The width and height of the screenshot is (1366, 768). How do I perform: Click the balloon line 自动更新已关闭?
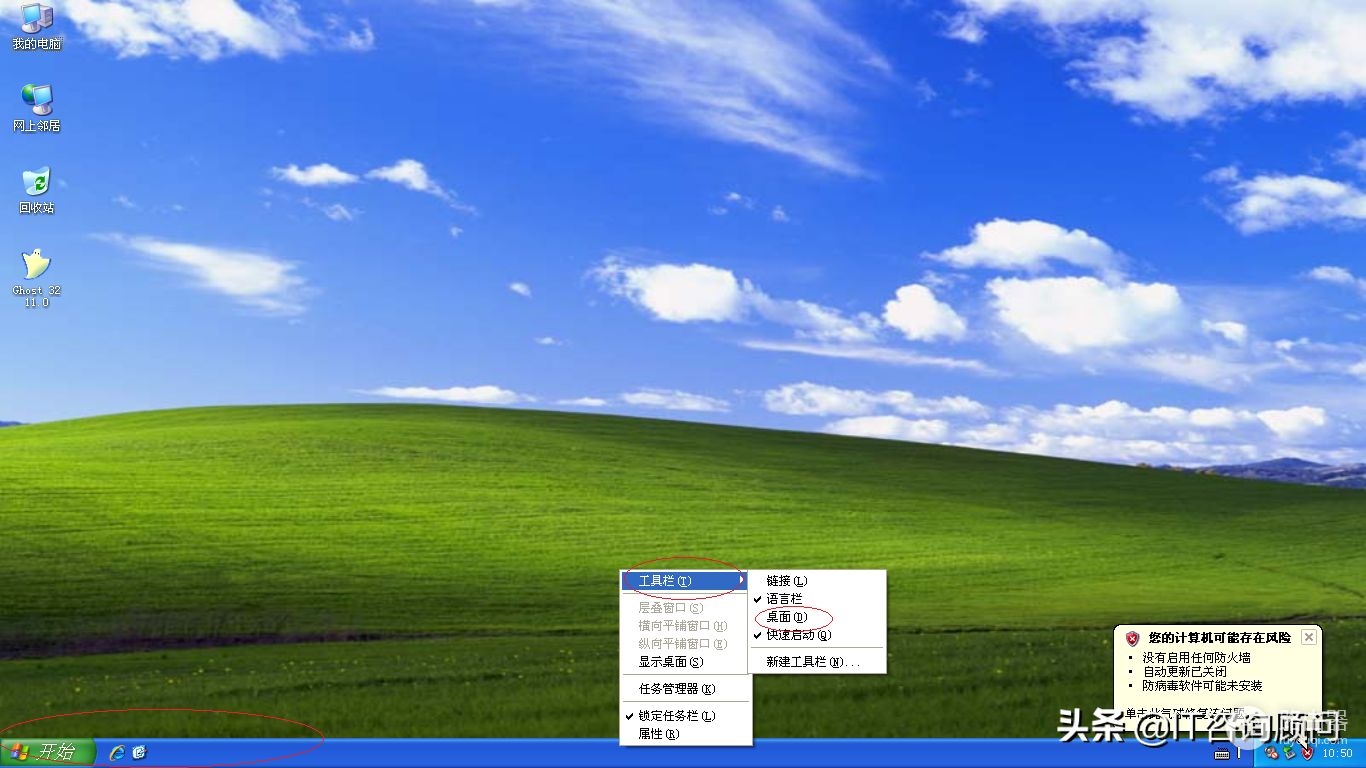coord(1184,672)
